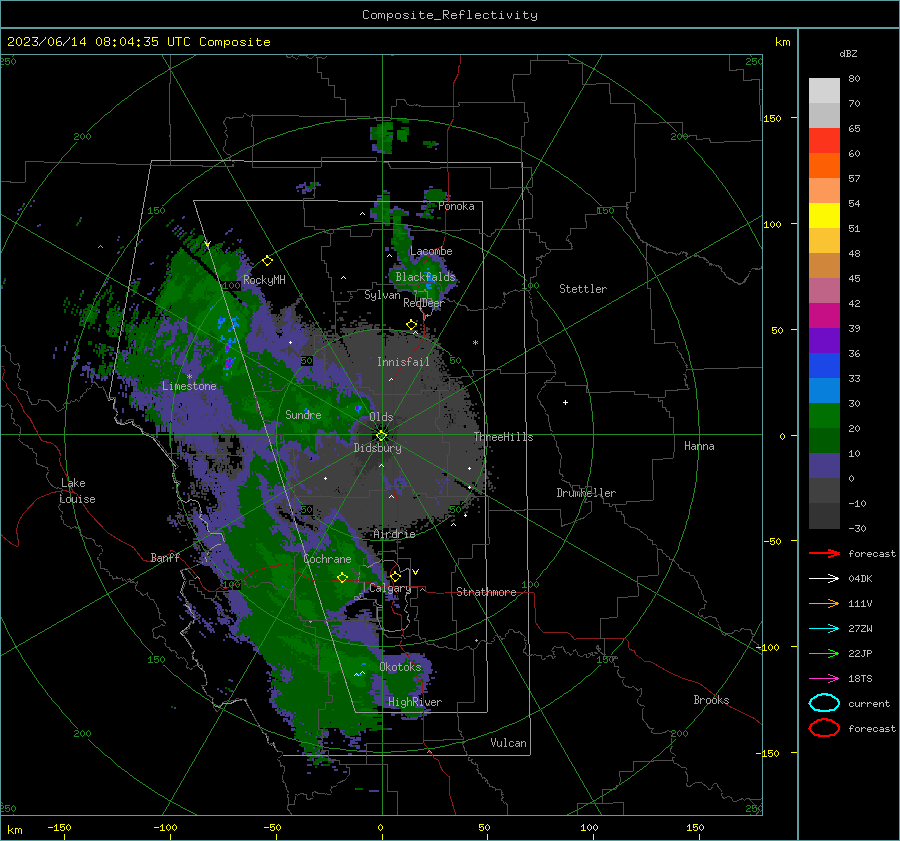
Task: Select the light gray 80-70 dBZ swatch
Action: click(x=824, y=91)
